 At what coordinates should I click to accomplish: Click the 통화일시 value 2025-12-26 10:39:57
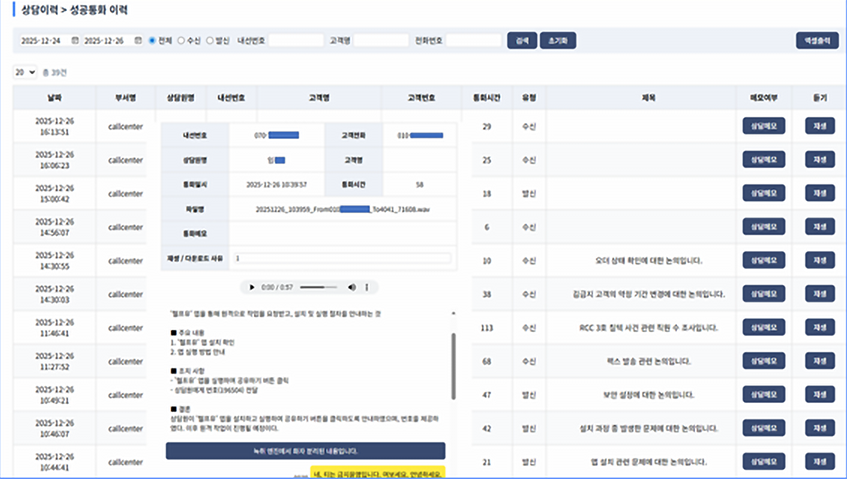(277, 185)
